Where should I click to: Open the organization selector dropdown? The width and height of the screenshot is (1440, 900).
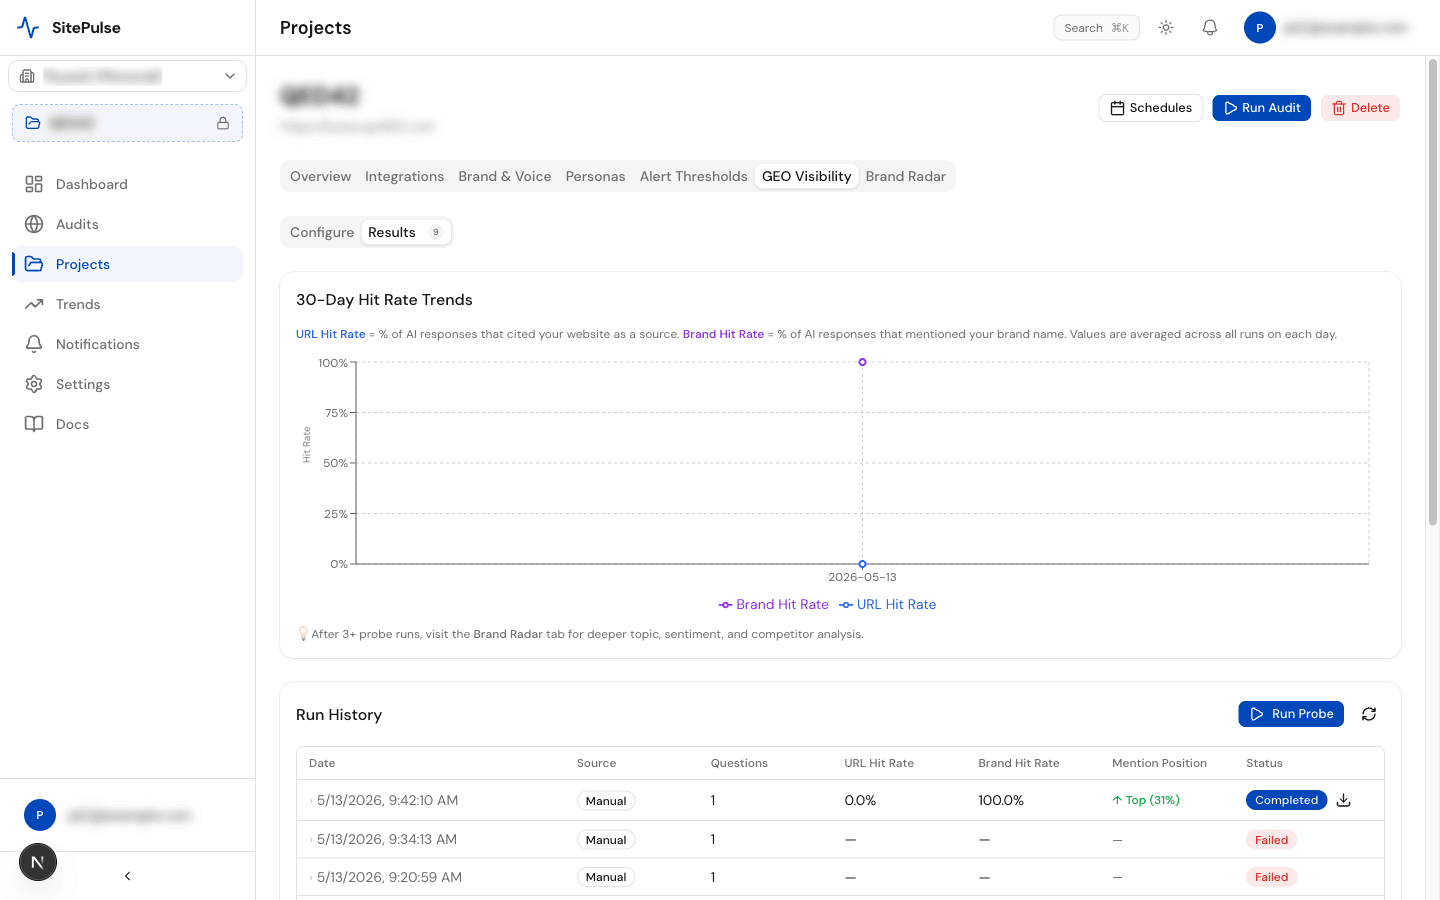pos(127,76)
